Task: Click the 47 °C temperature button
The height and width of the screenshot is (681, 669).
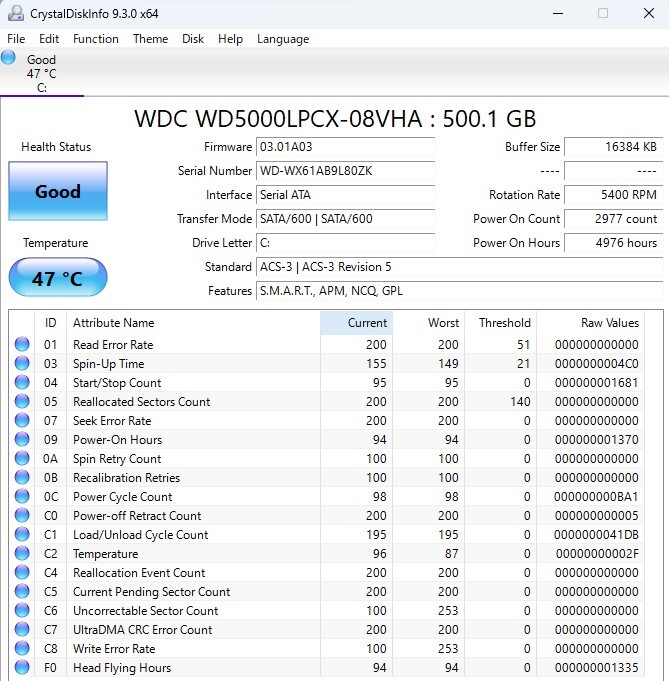Action: [57, 278]
